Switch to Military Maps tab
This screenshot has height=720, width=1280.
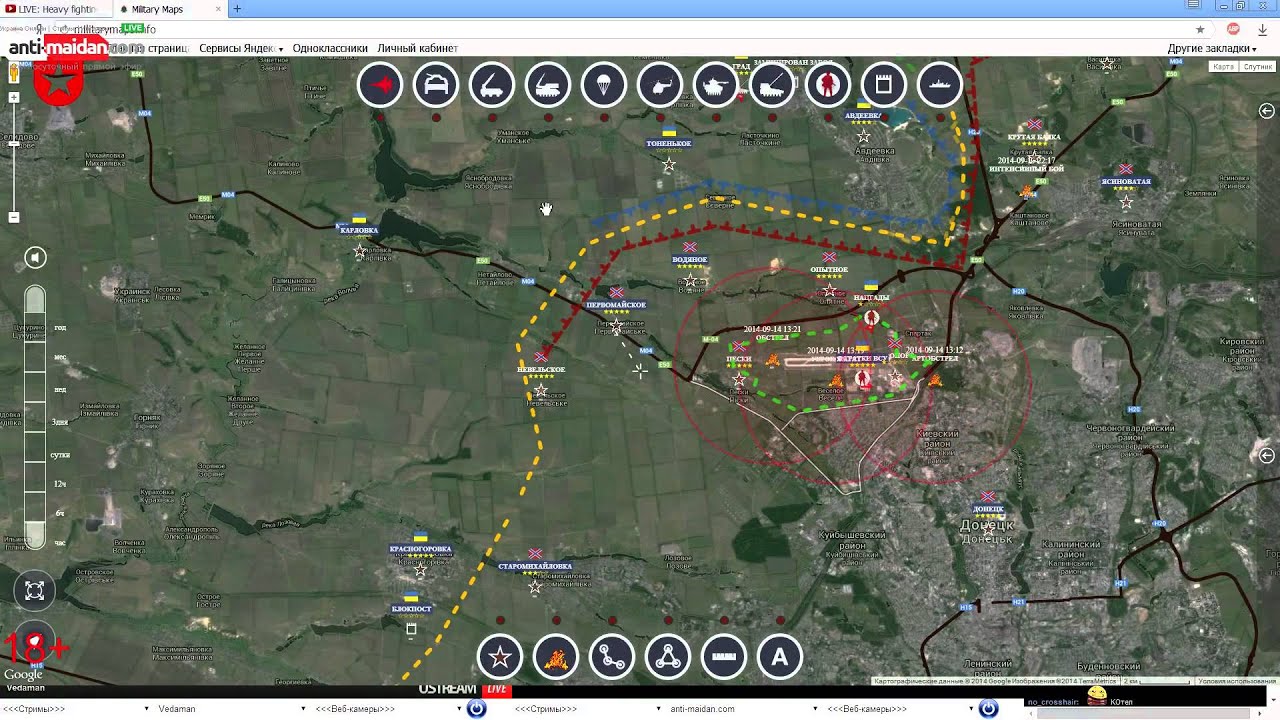(x=168, y=9)
